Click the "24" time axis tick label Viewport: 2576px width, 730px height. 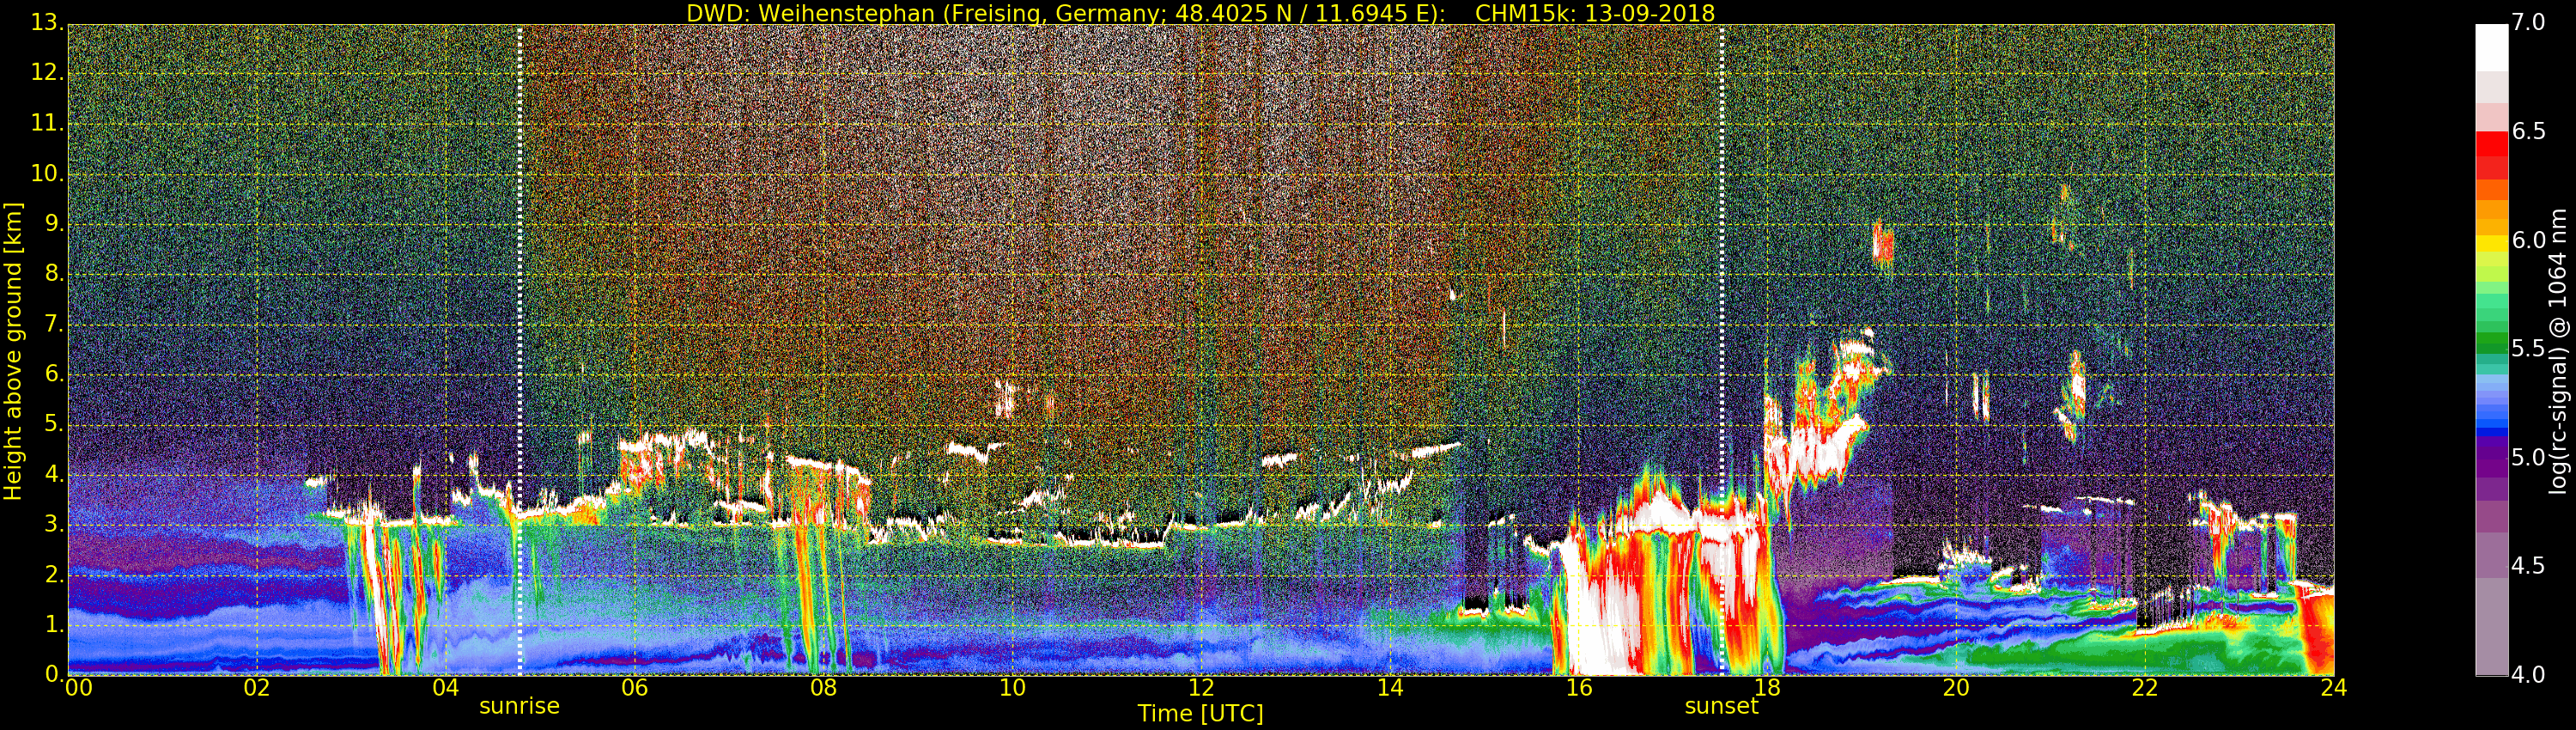tap(2334, 688)
